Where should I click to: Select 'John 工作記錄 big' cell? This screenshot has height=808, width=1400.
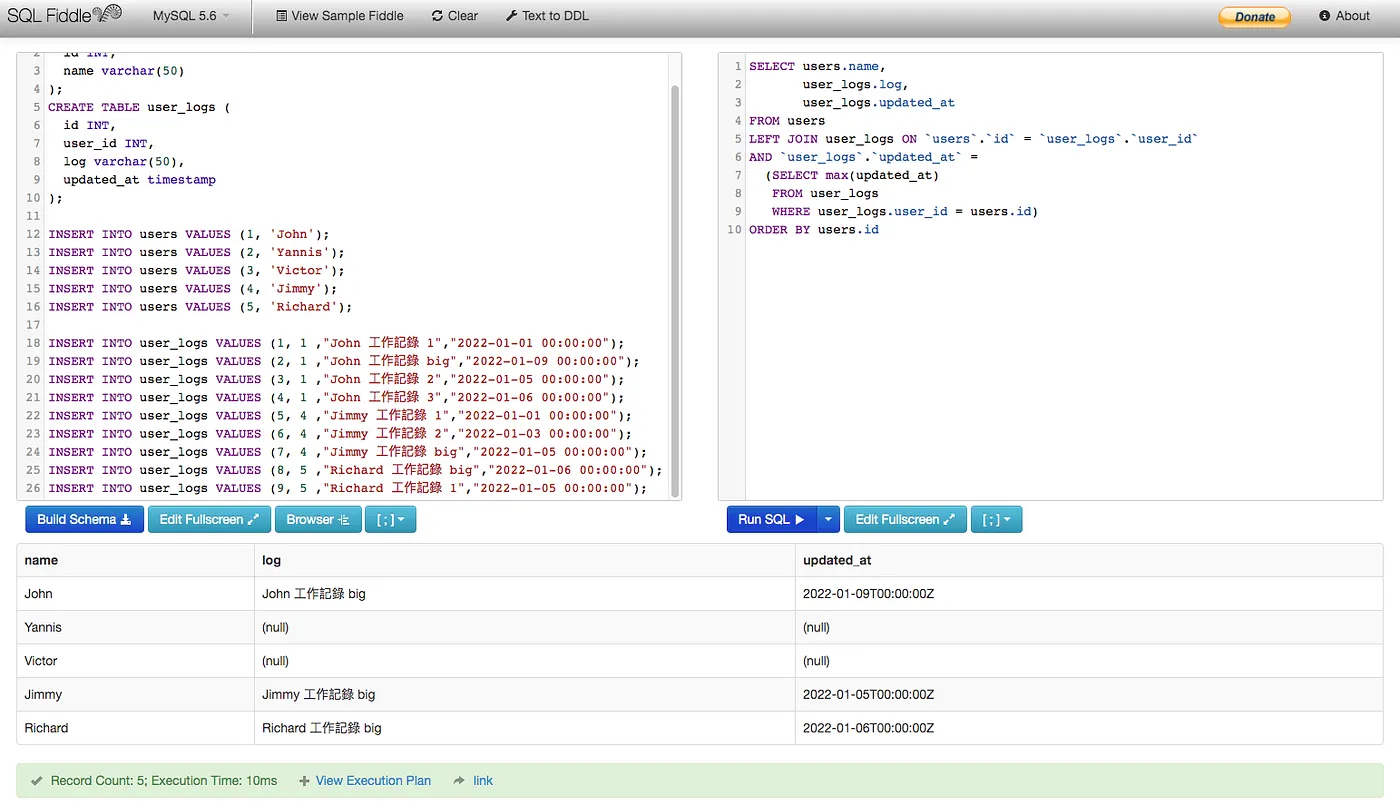tap(525, 594)
